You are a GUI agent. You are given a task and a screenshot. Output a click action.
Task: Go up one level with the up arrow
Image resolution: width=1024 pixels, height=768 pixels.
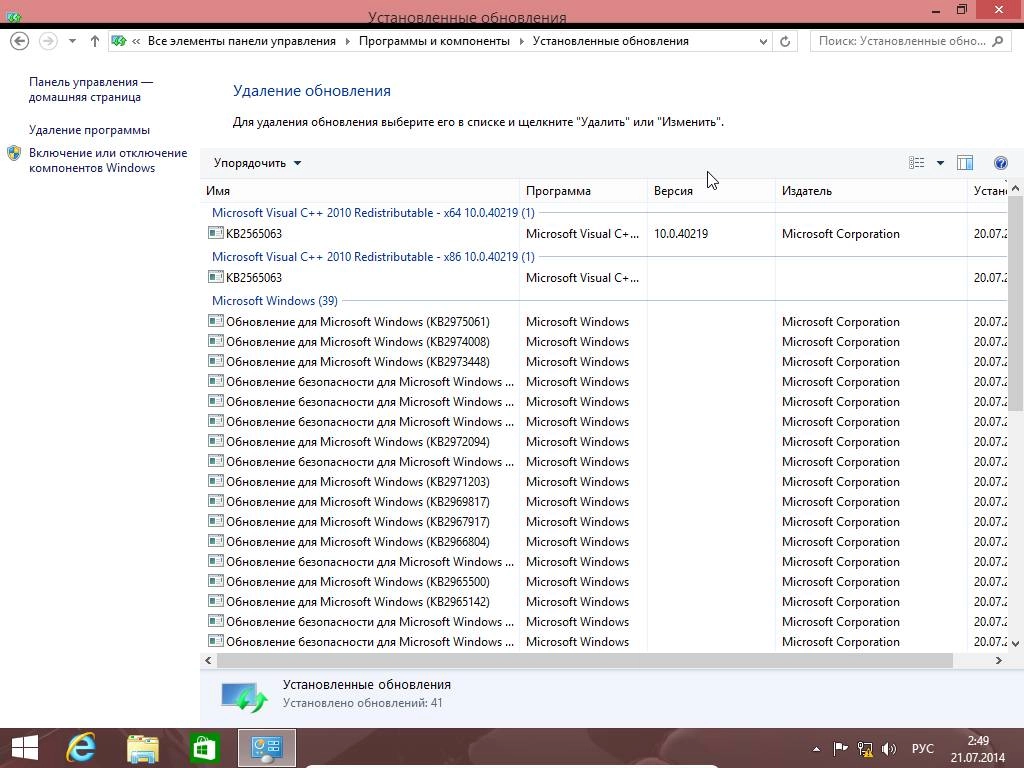95,41
